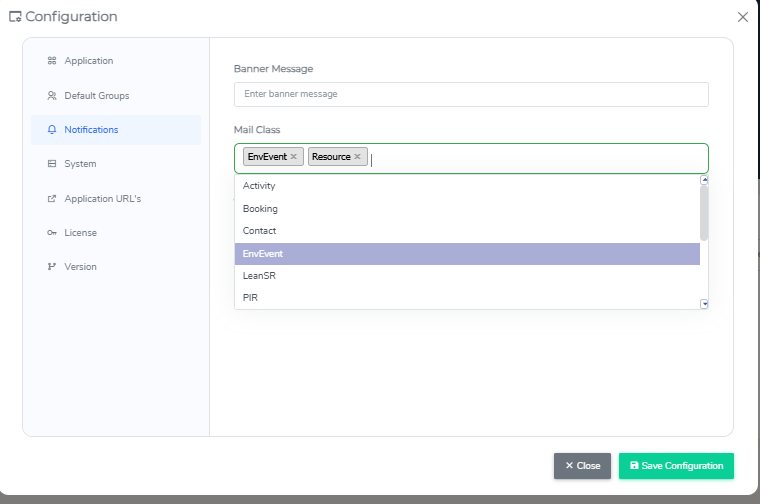The height and width of the screenshot is (504, 760).
Task: Pick the Contact option in dropdown
Action: pyautogui.click(x=260, y=231)
